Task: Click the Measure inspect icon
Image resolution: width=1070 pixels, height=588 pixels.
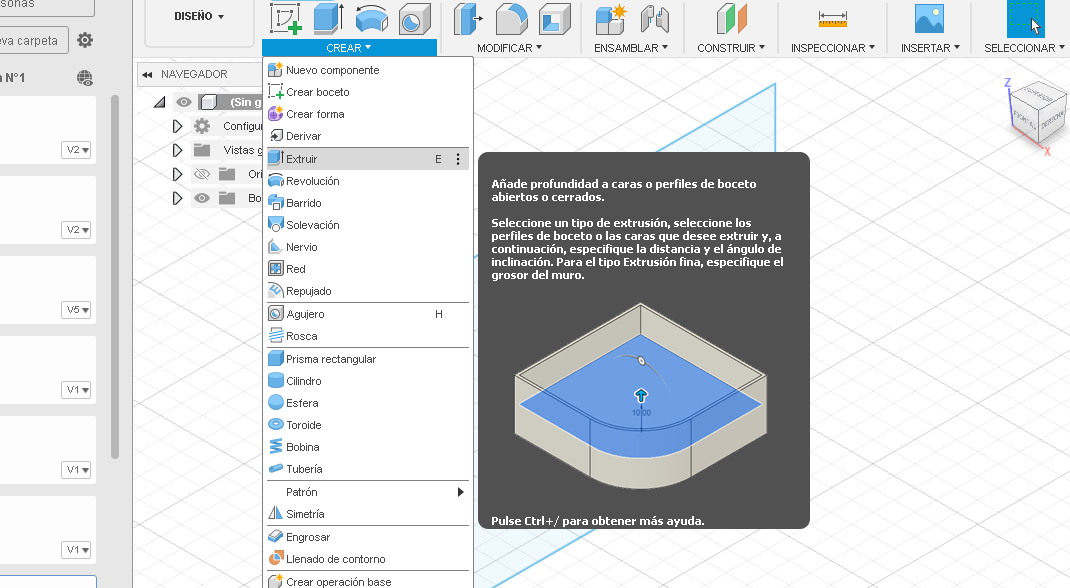Action: [x=833, y=18]
